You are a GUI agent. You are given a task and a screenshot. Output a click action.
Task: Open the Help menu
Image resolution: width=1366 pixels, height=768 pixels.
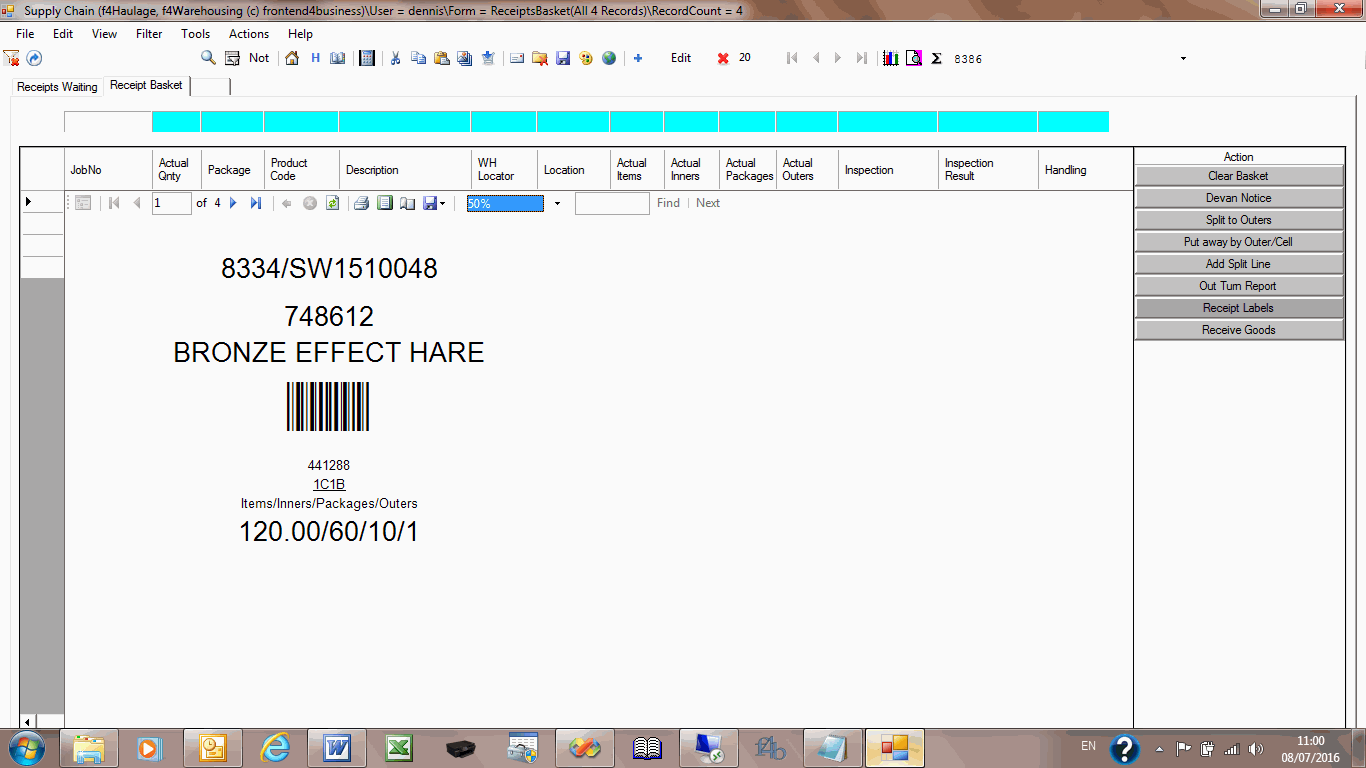(x=300, y=33)
